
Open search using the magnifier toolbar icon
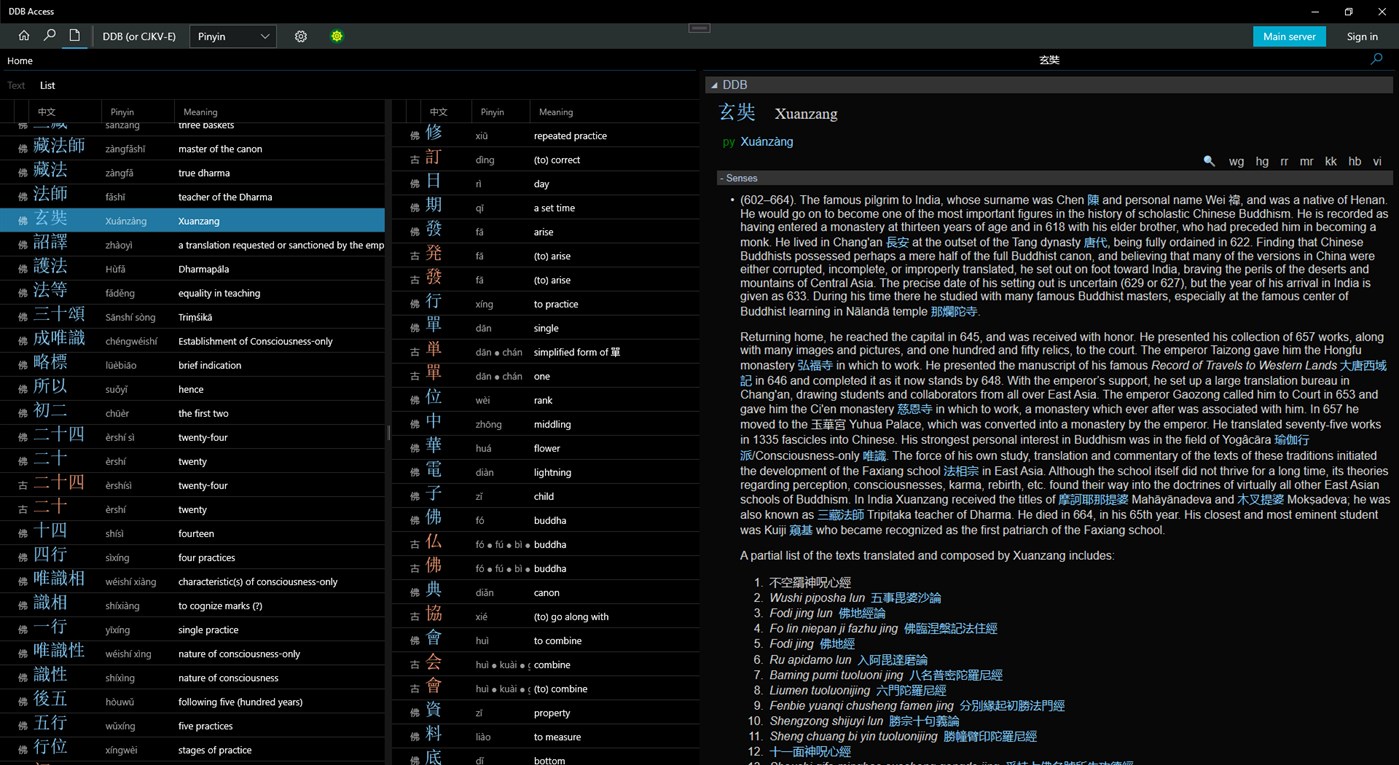click(x=48, y=36)
